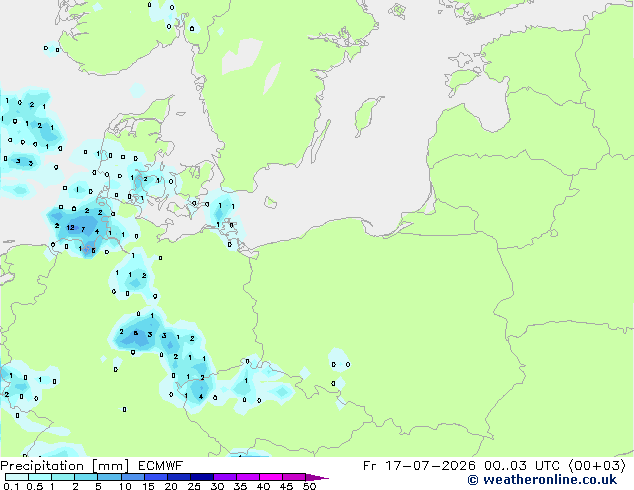Click the above-50 arrow tip of legend
The width and height of the screenshot is (634, 490).
pos(317,478)
